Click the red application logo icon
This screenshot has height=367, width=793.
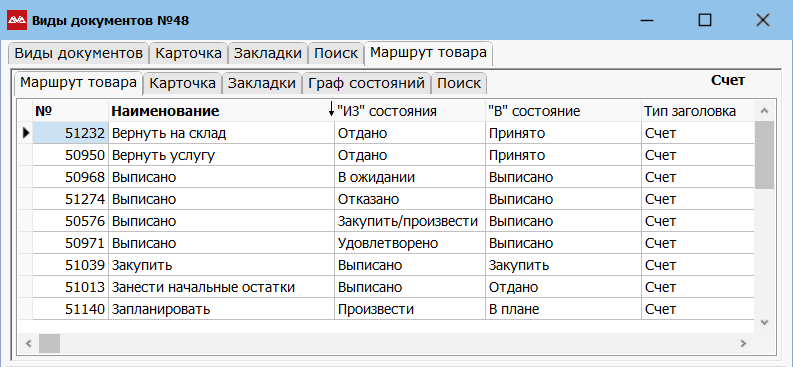coord(17,21)
